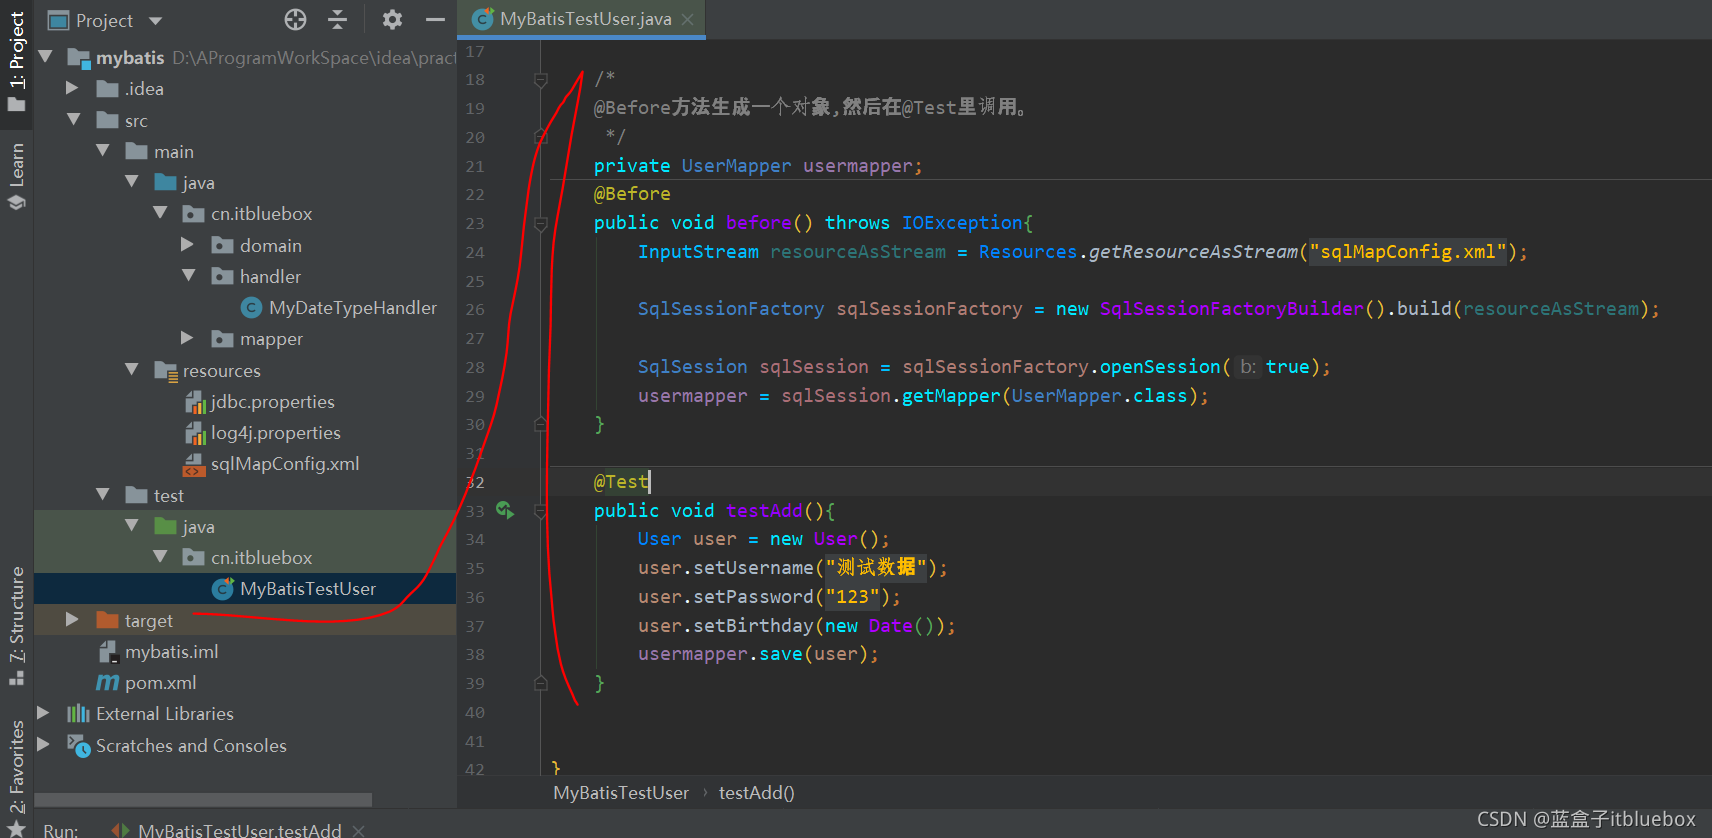
Task: Select mybatis.iml file
Action: (171, 652)
